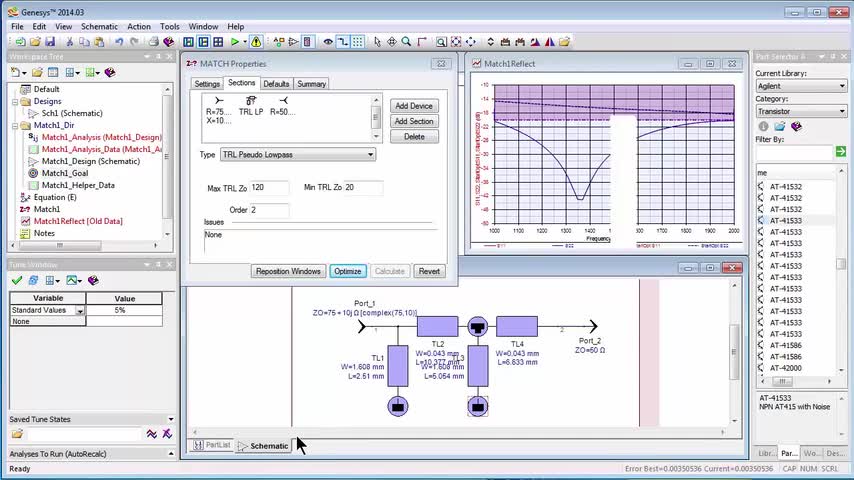Open the Schematic menu

(x=99, y=26)
